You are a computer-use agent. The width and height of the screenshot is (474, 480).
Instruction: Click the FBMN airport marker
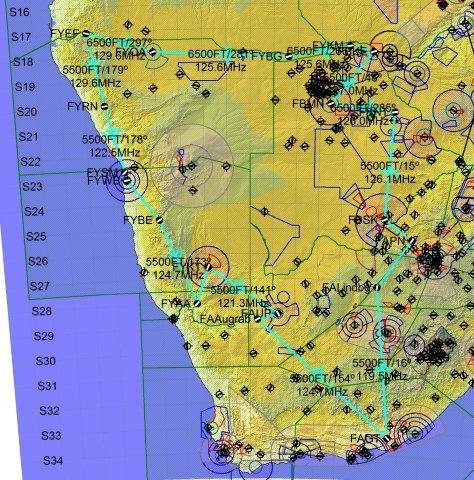330,104
